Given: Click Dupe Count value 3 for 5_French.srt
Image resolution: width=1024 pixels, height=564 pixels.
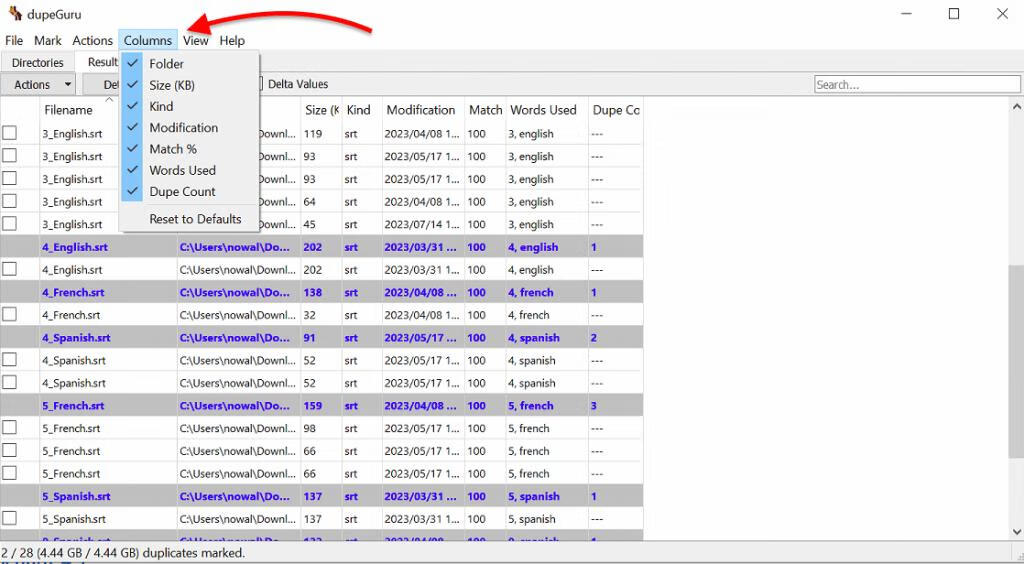Looking at the screenshot, I should click(594, 405).
